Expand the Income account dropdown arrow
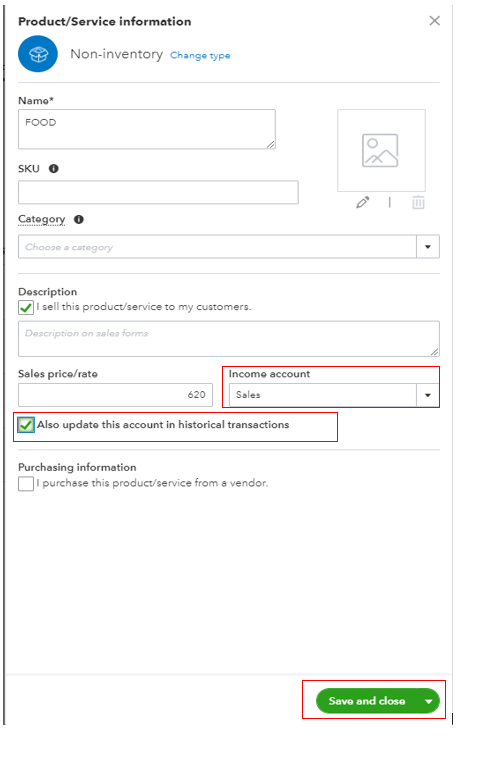Screen dimensions: 479x767 click(x=428, y=395)
